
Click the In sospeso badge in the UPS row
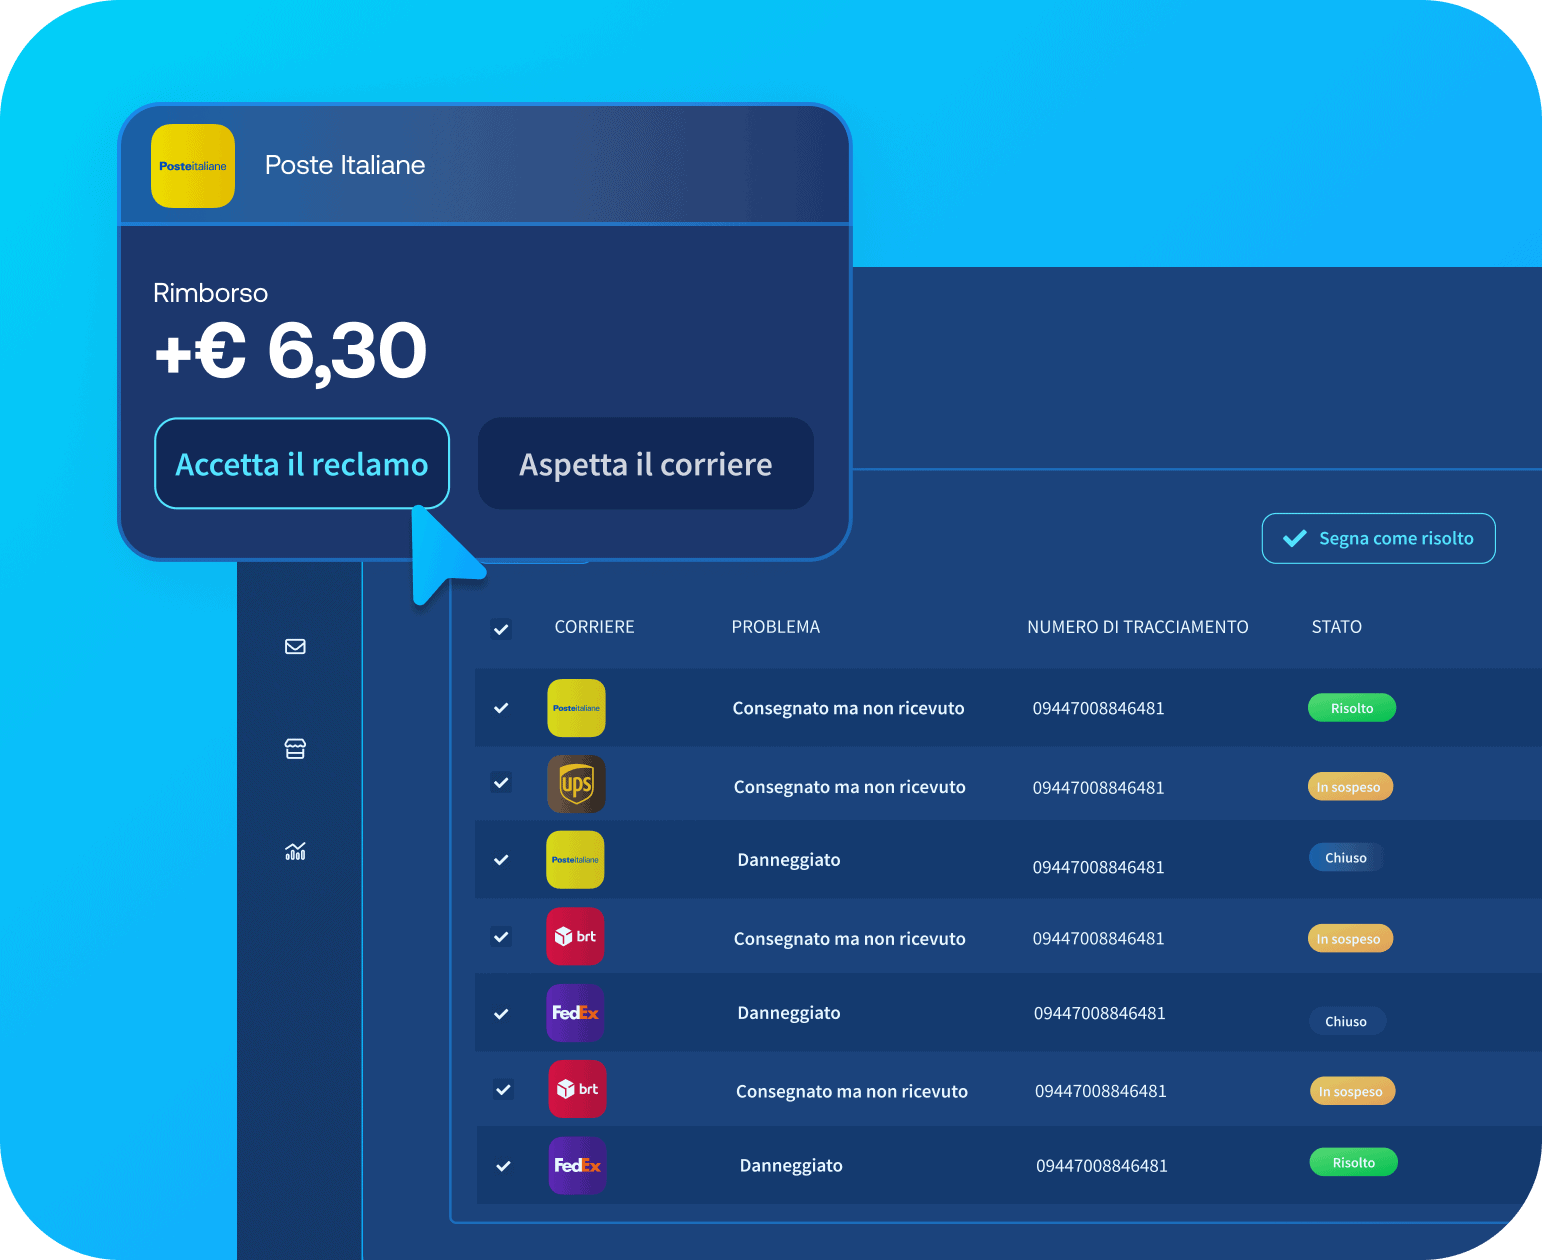tap(1350, 787)
